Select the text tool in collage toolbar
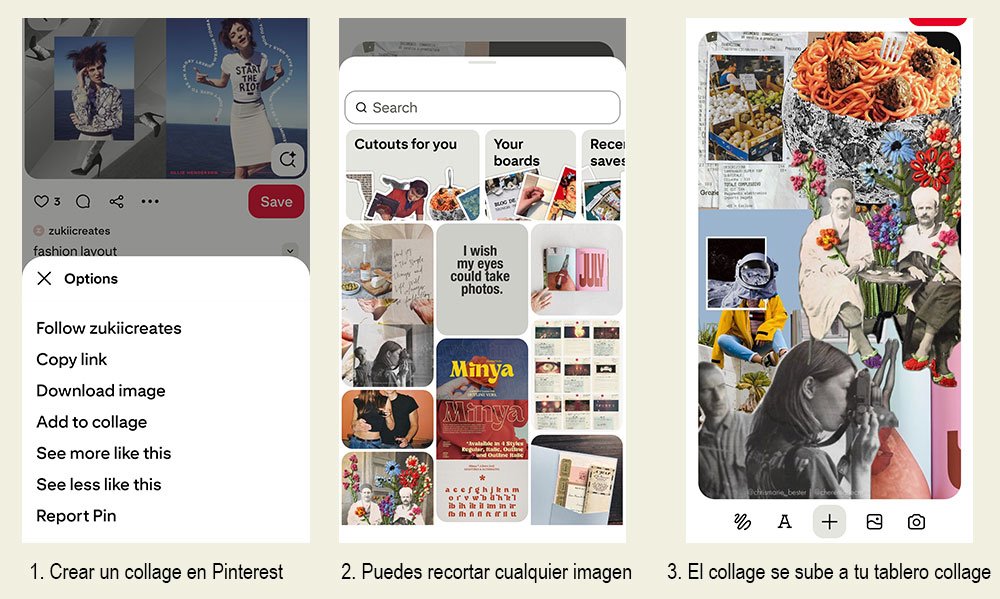Viewport: 1000px width, 599px height. pyautogui.click(x=785, y=522)
